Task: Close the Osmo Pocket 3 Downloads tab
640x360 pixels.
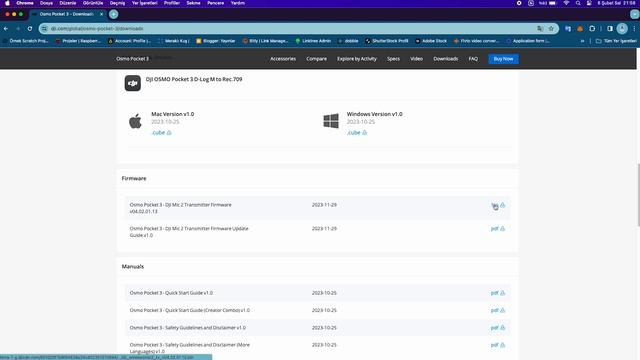Action: pos(101,14)
